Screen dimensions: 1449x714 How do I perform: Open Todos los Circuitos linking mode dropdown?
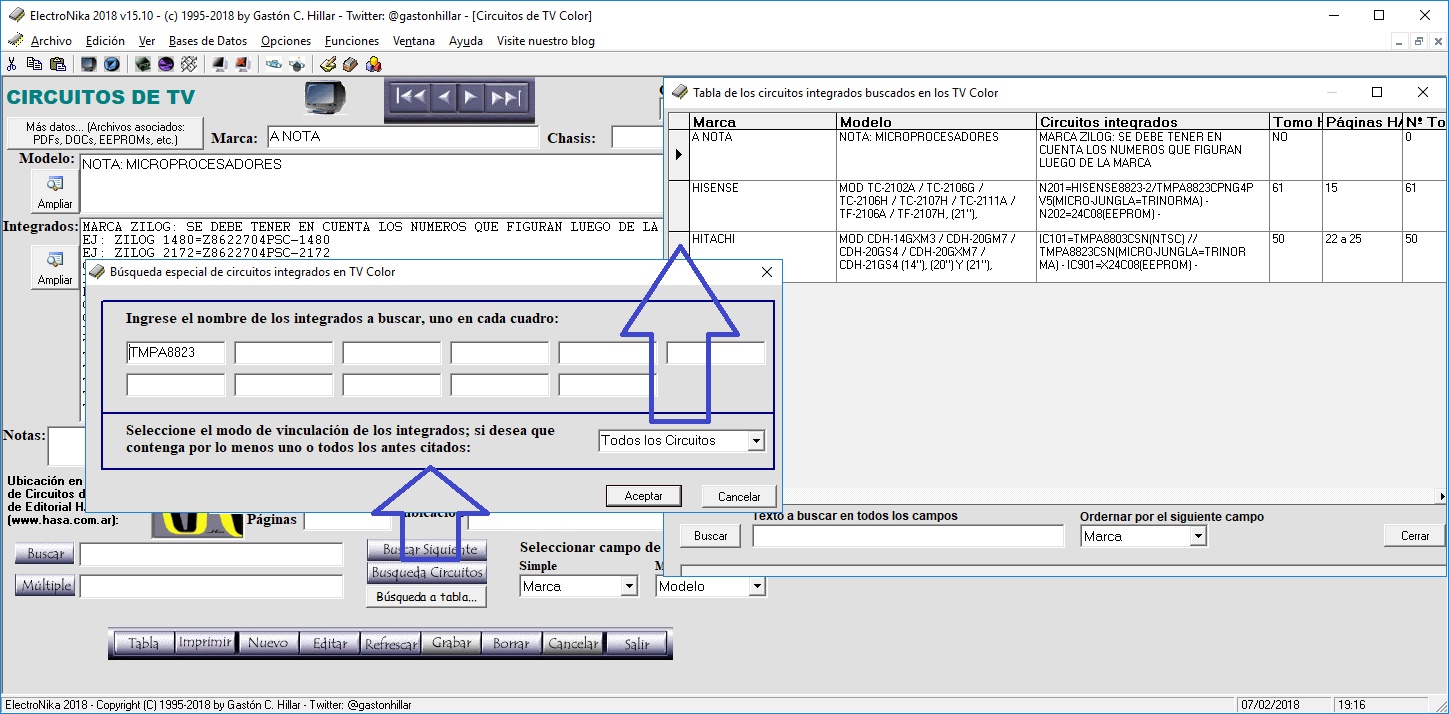click(x=756, y=441)
